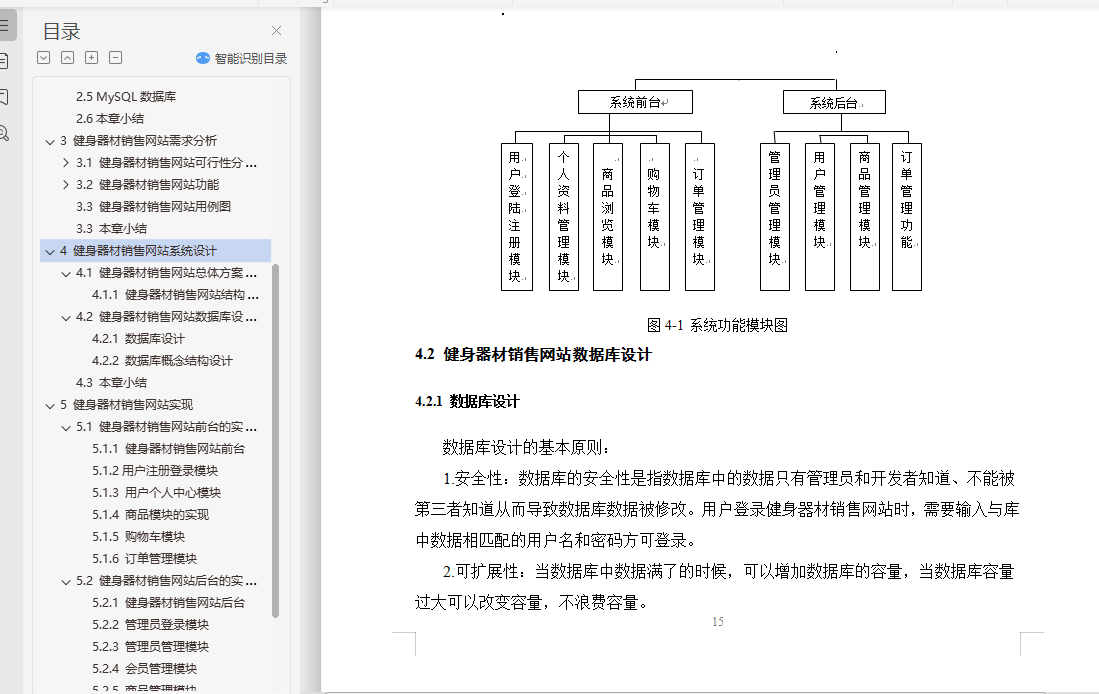Go to 5.1.1 健身器材销售网站前台
Image resolution: width=1099 pixels, height=694 pixels.
(x=168, y=449)
